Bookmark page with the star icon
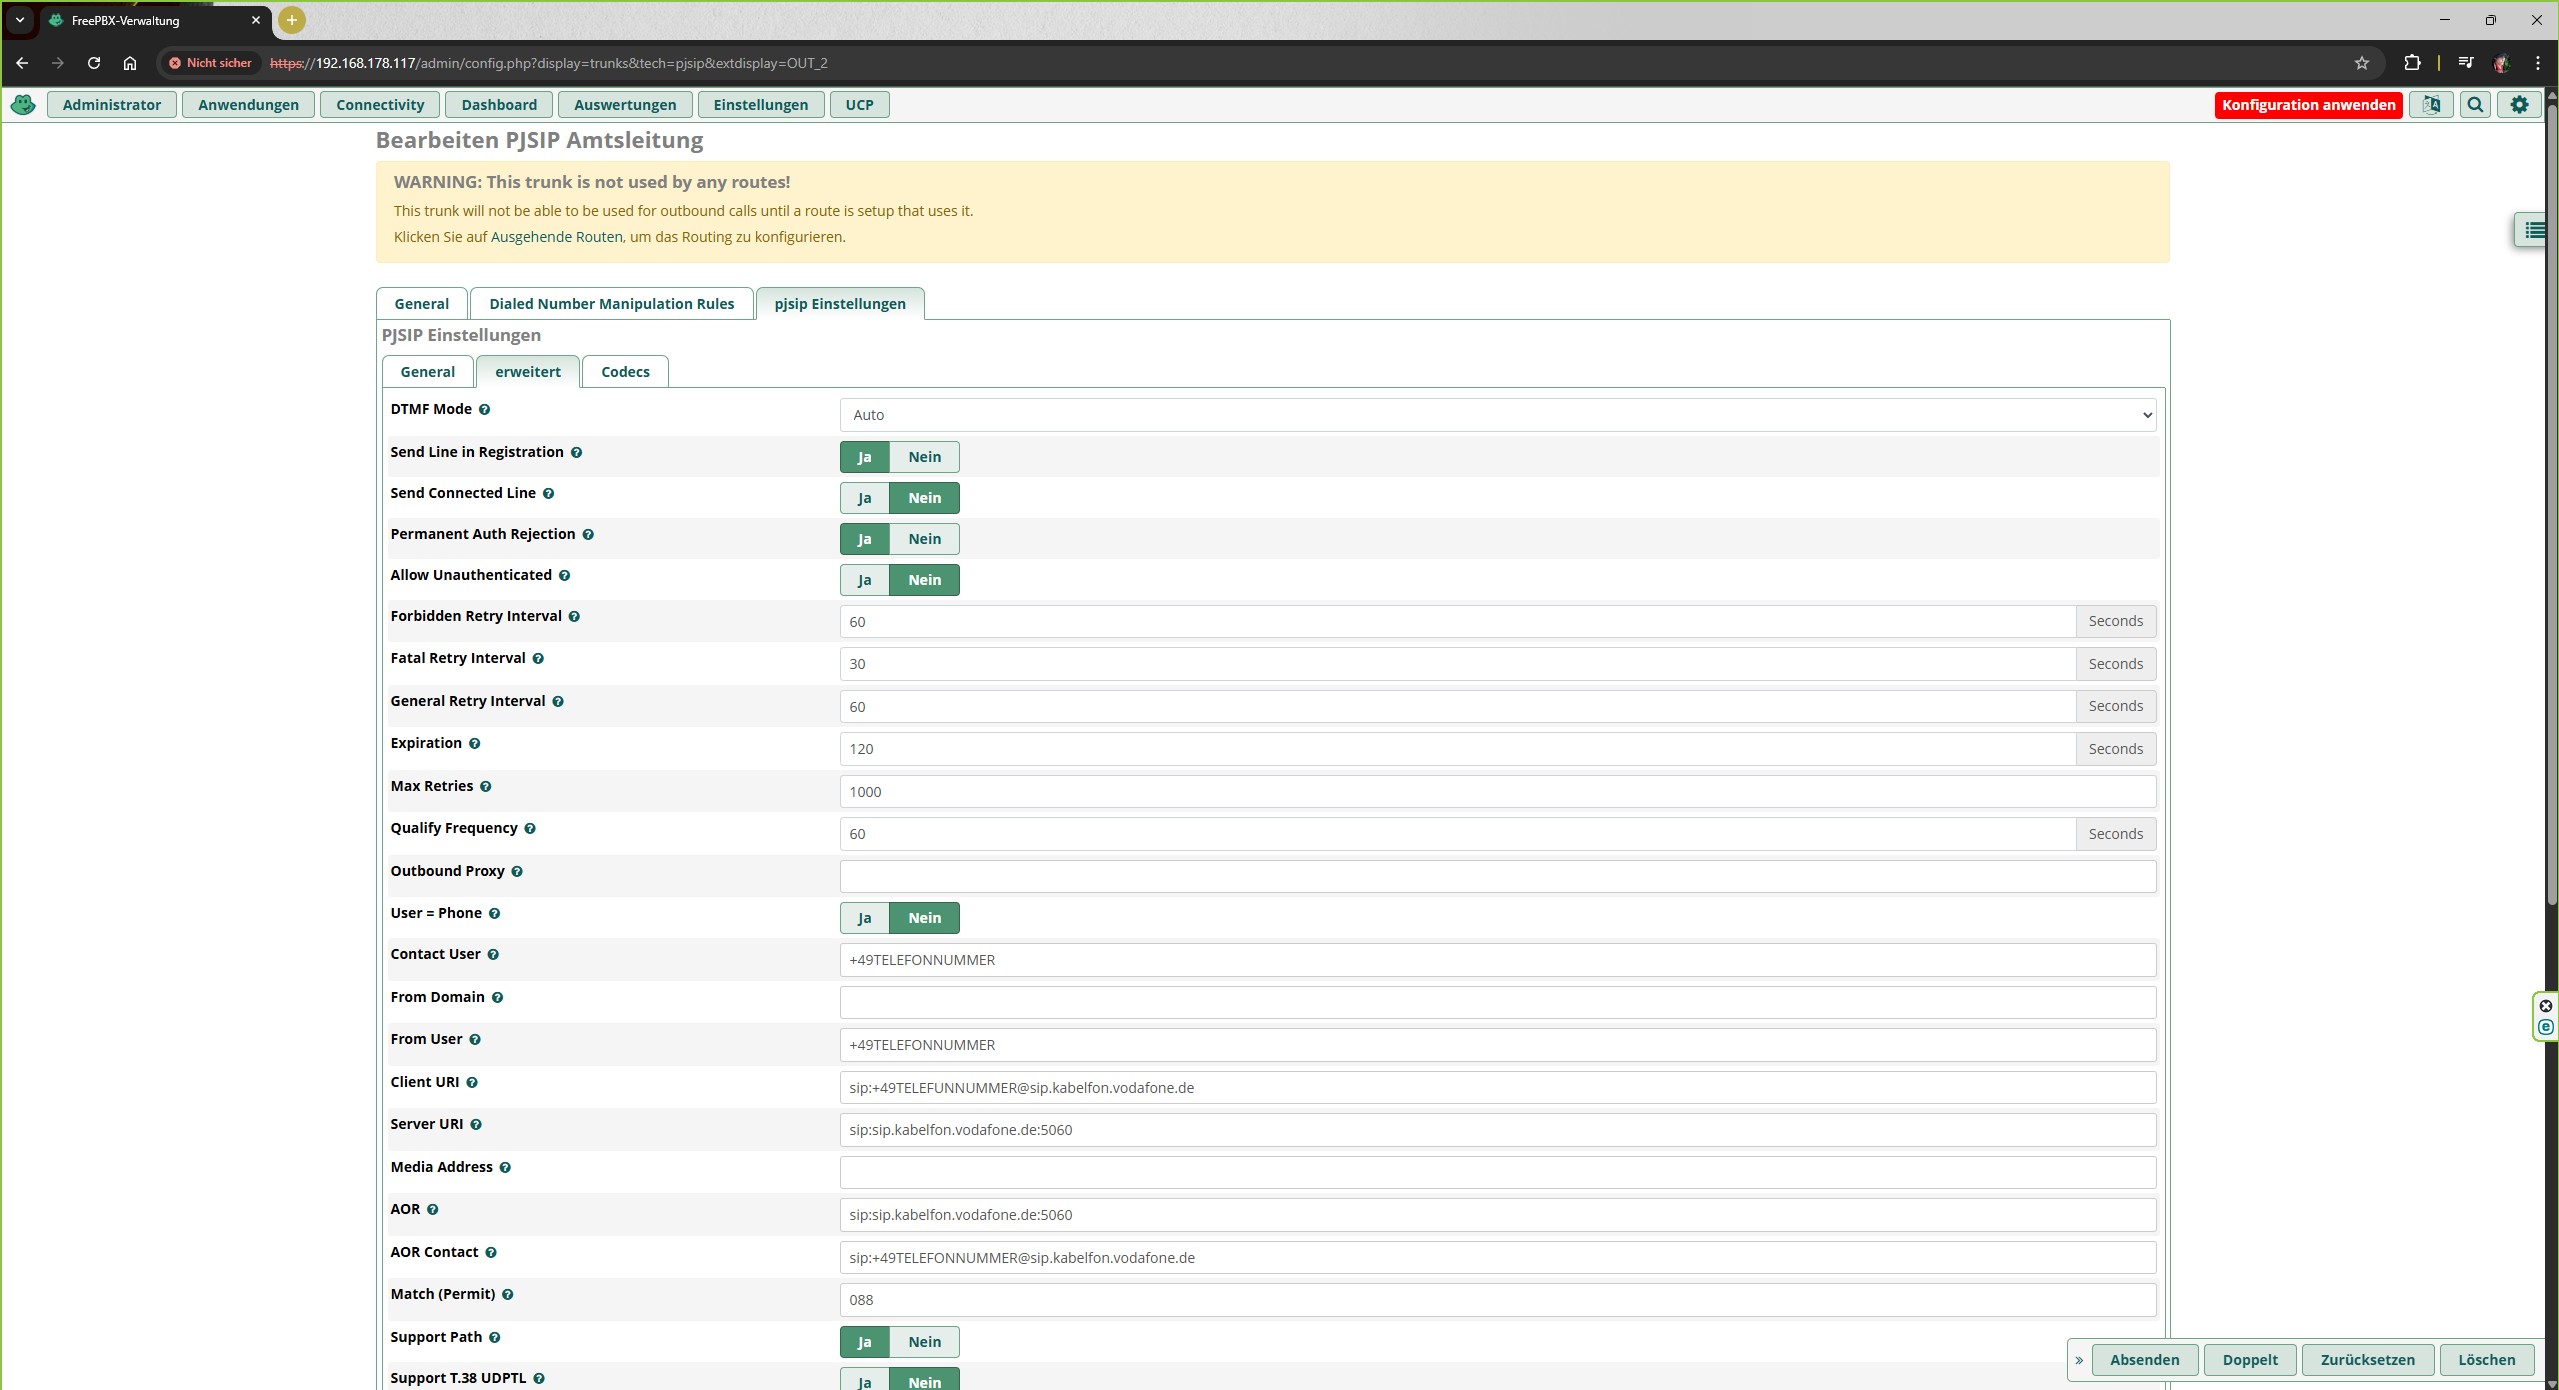 [2362, 63]
